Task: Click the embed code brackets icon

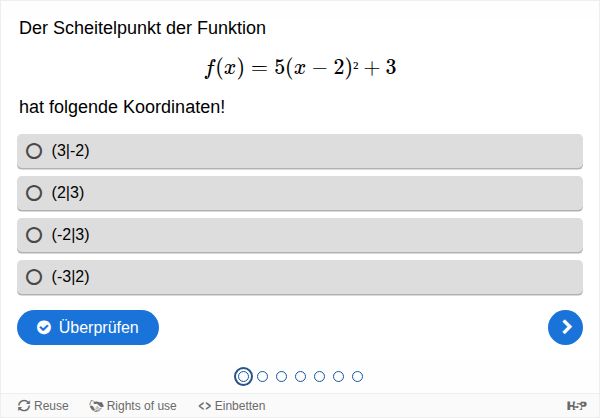Action: [204, 406]
